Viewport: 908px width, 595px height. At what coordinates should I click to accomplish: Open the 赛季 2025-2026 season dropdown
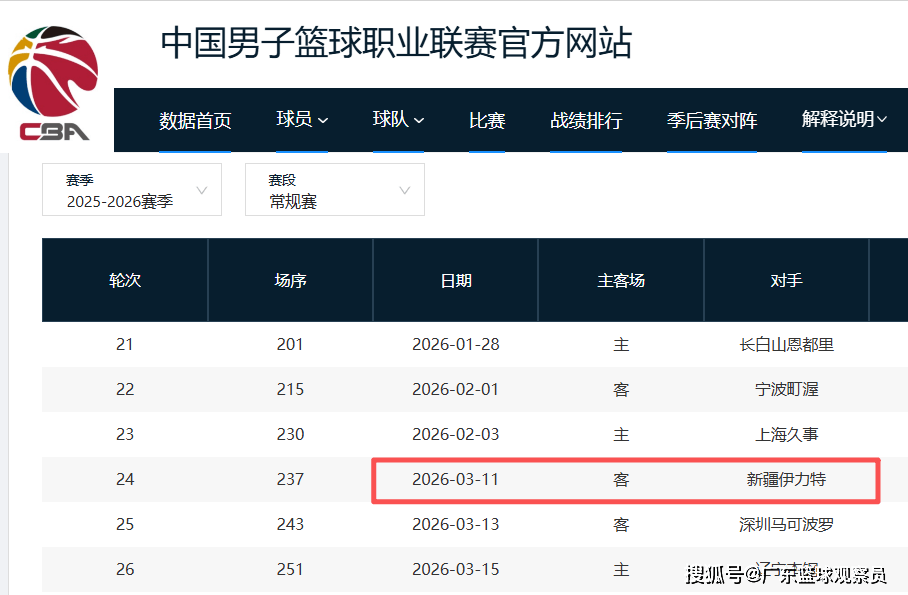(132, 190)
